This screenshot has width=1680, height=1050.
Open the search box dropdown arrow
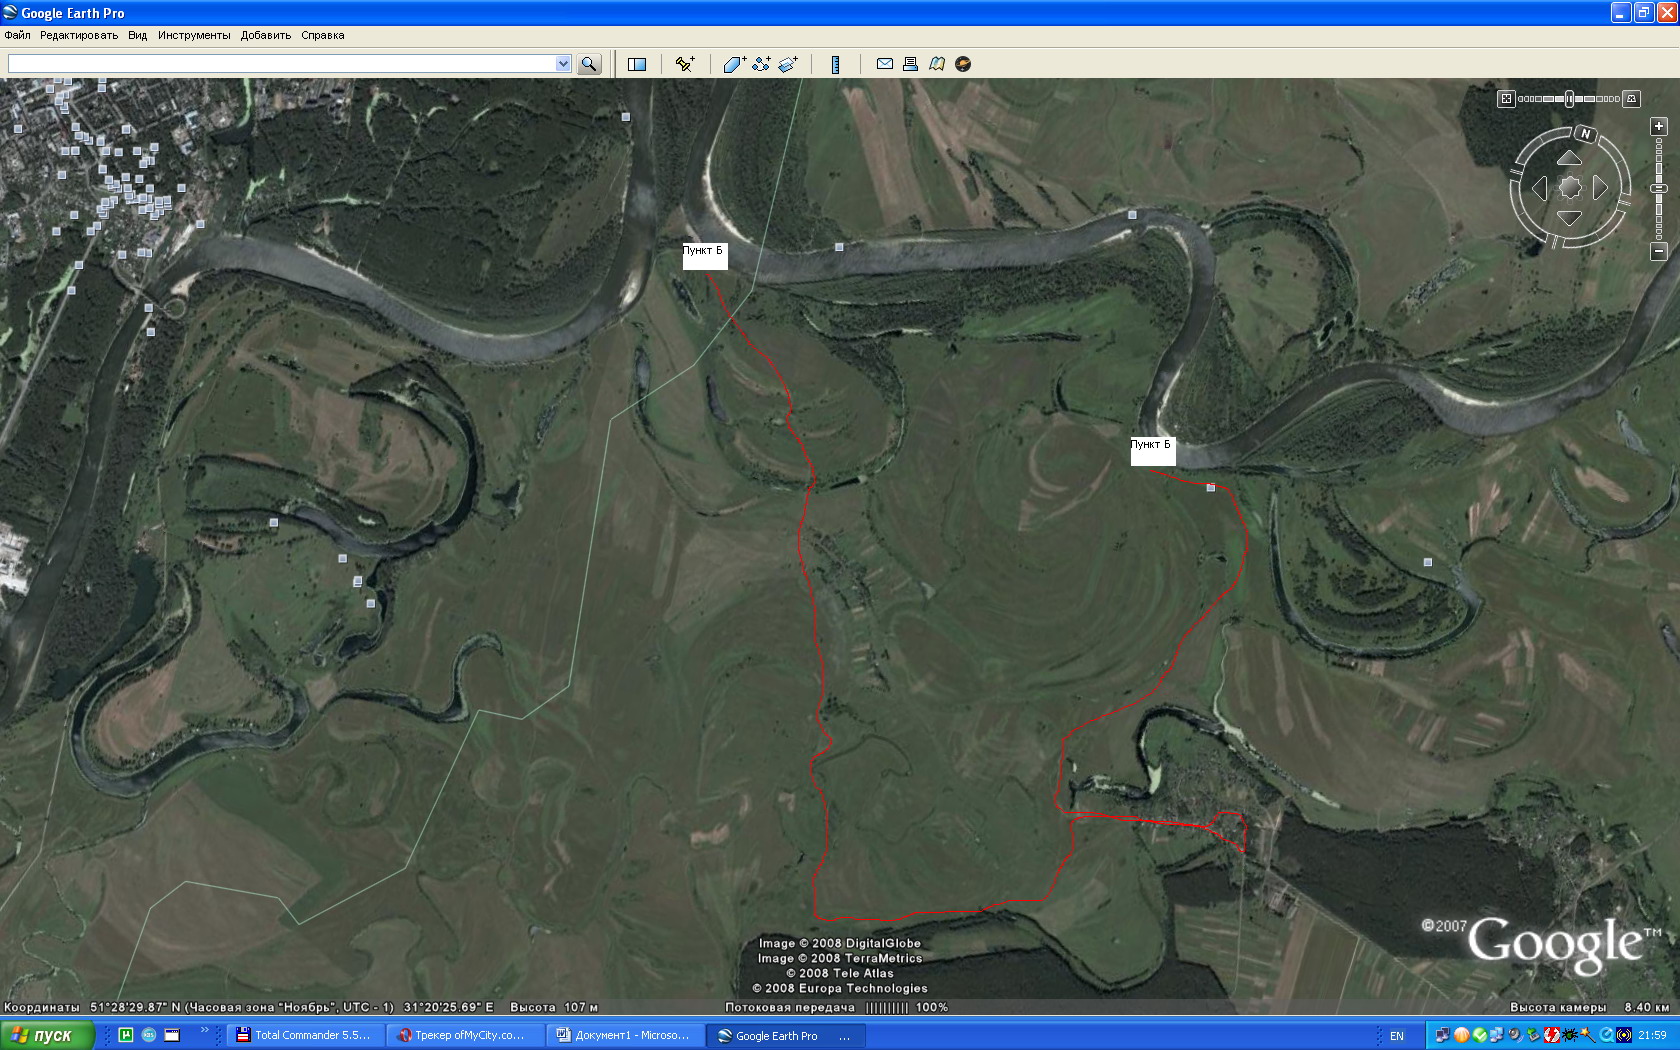pyautogui.click(x=563, y=64)
